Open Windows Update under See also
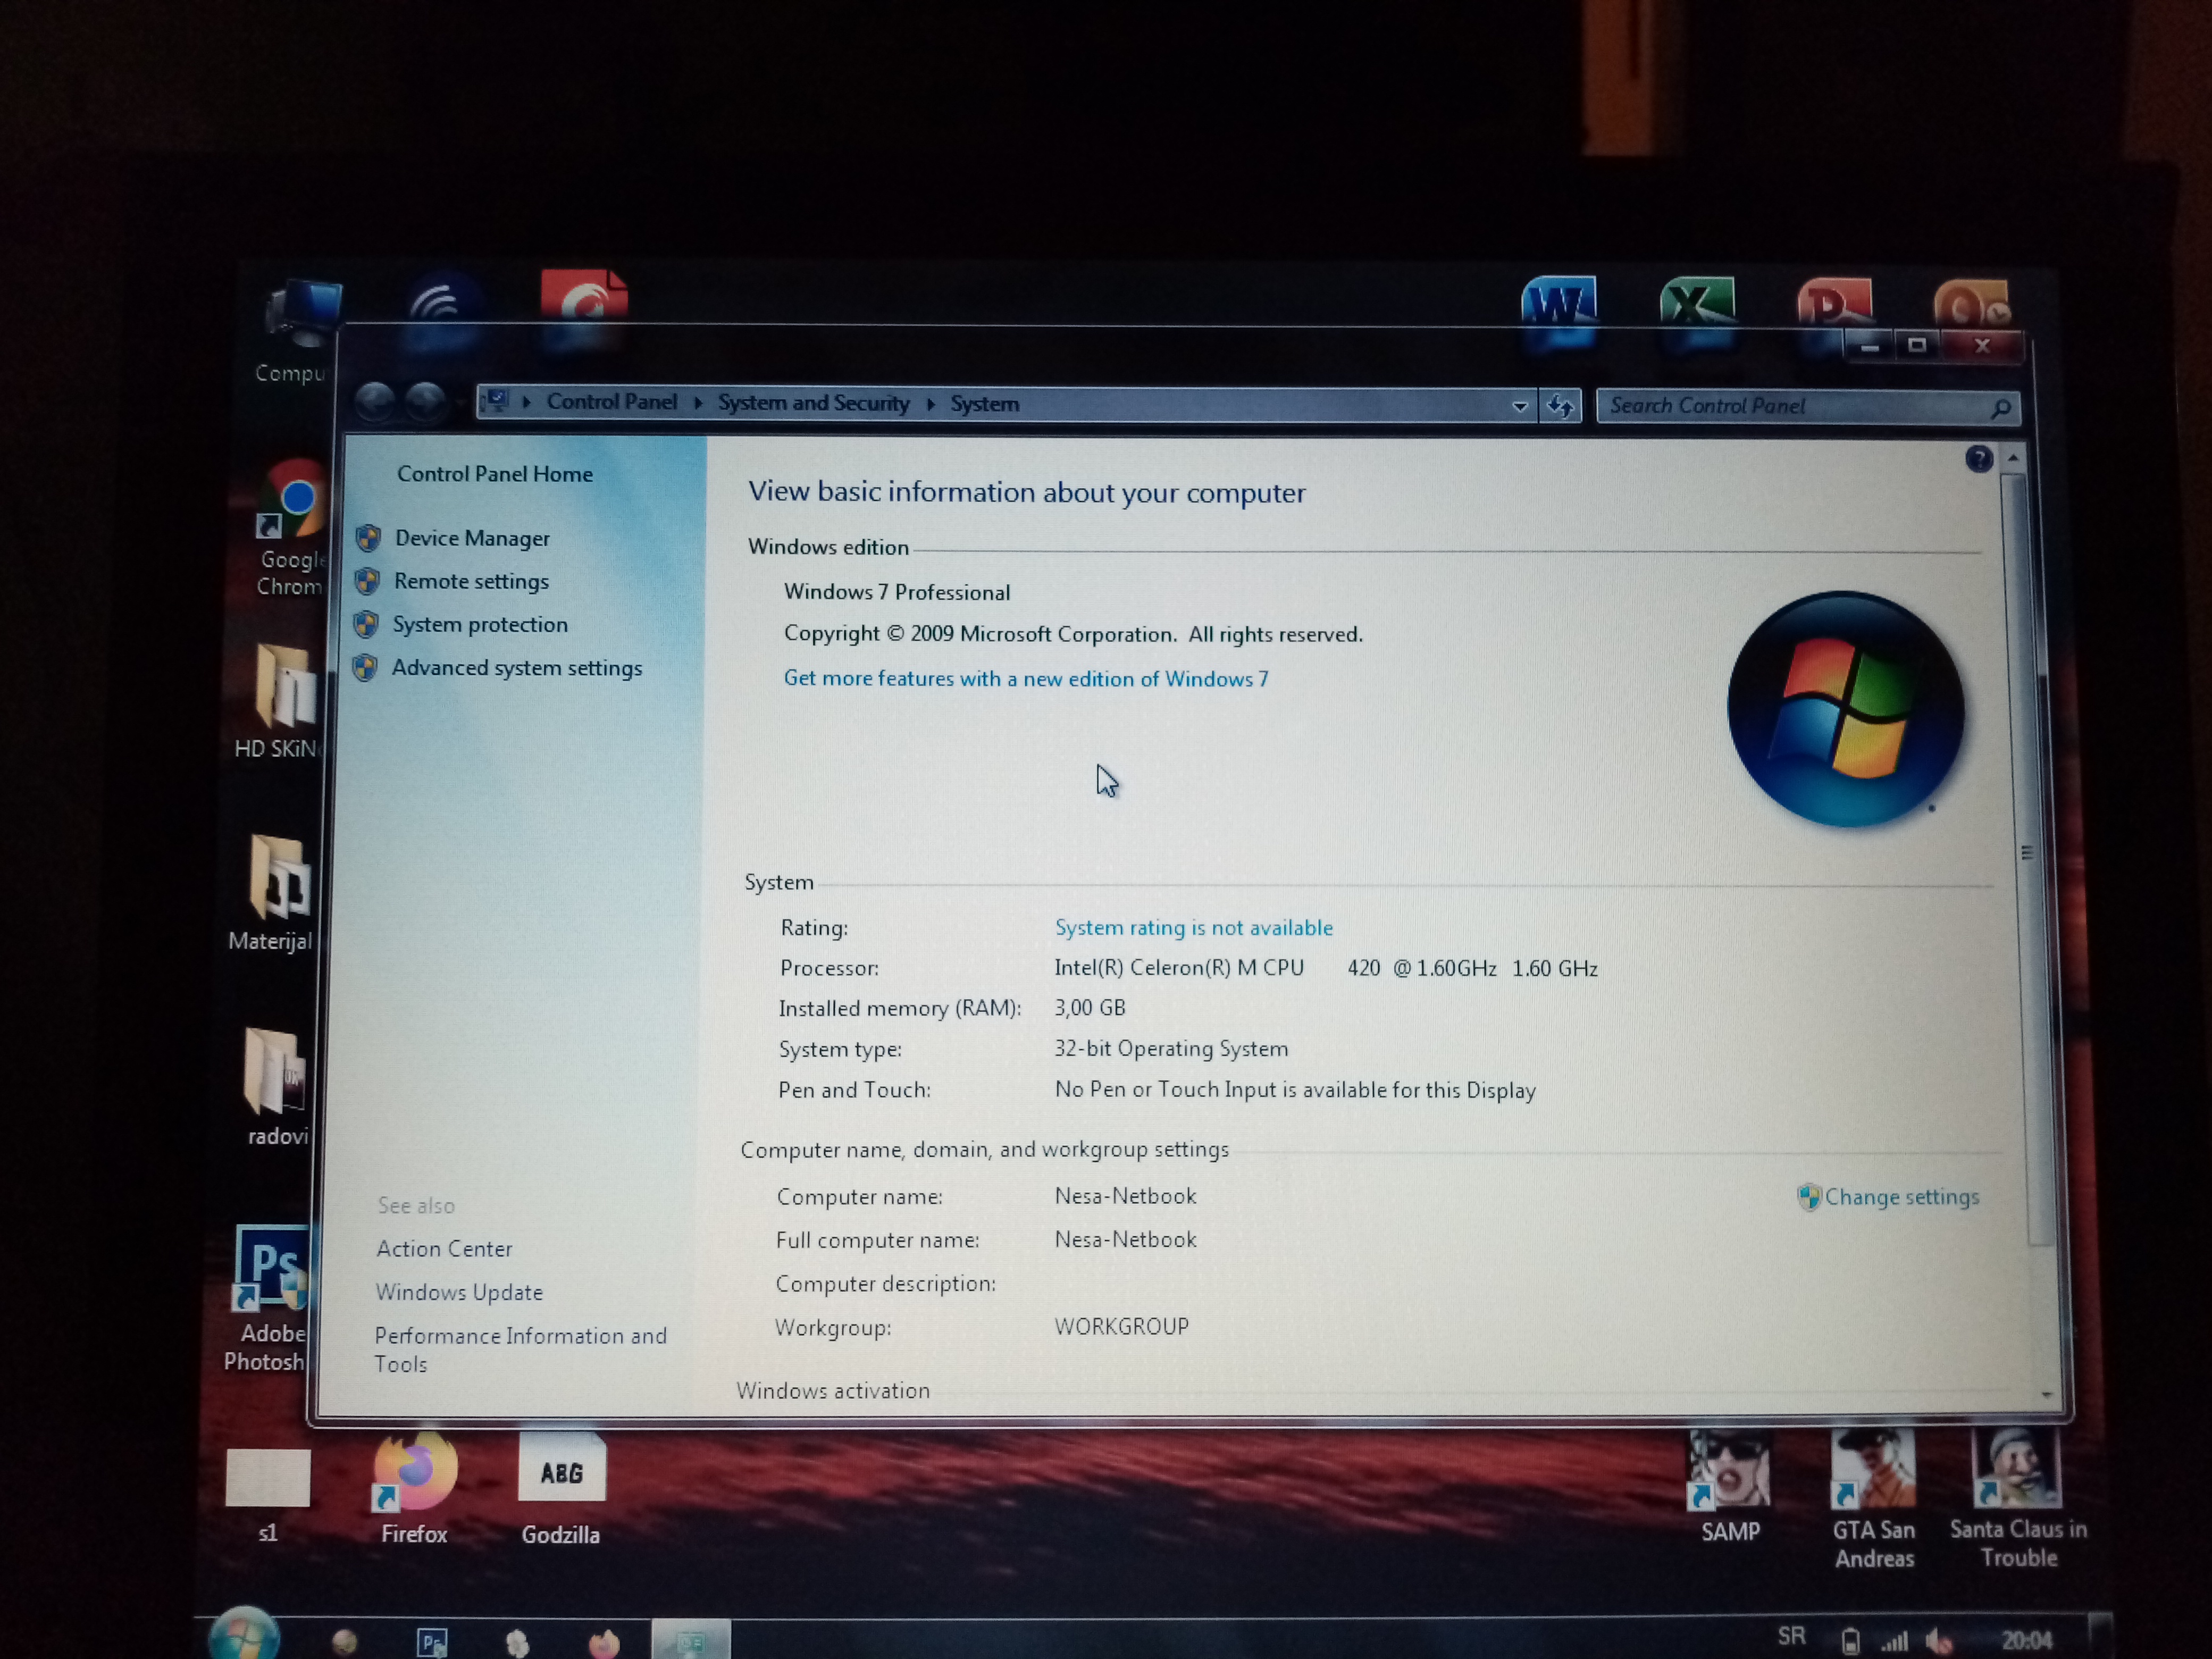Image resolution: width=2212 pixels, height=1659 pixels. [x=459, y=1292]
